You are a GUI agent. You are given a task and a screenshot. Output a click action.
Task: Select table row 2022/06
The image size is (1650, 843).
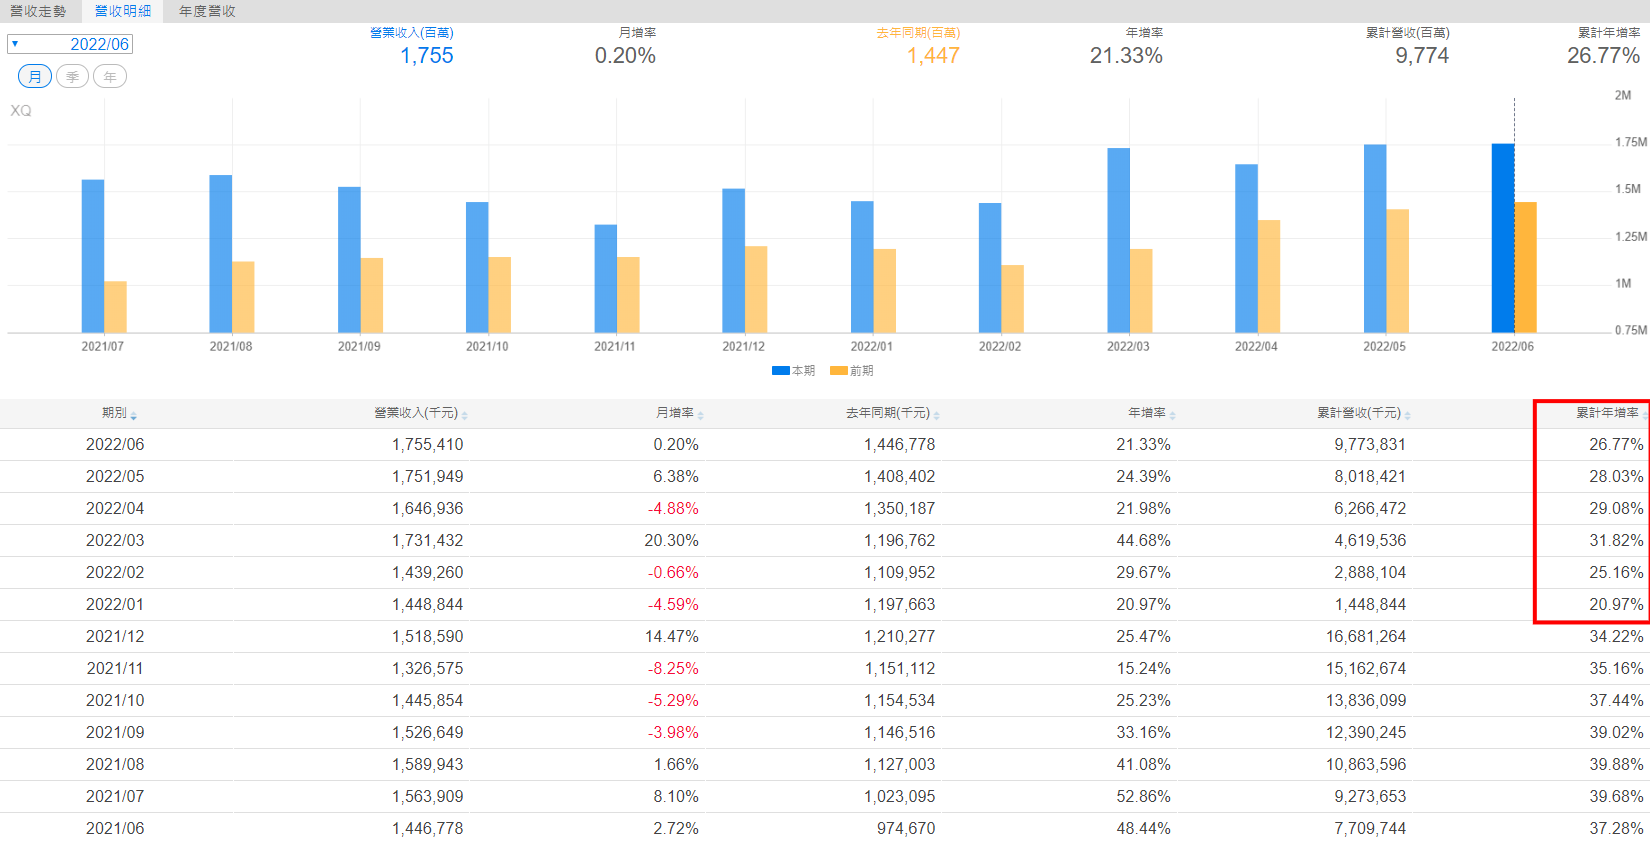tap(825, 444)
